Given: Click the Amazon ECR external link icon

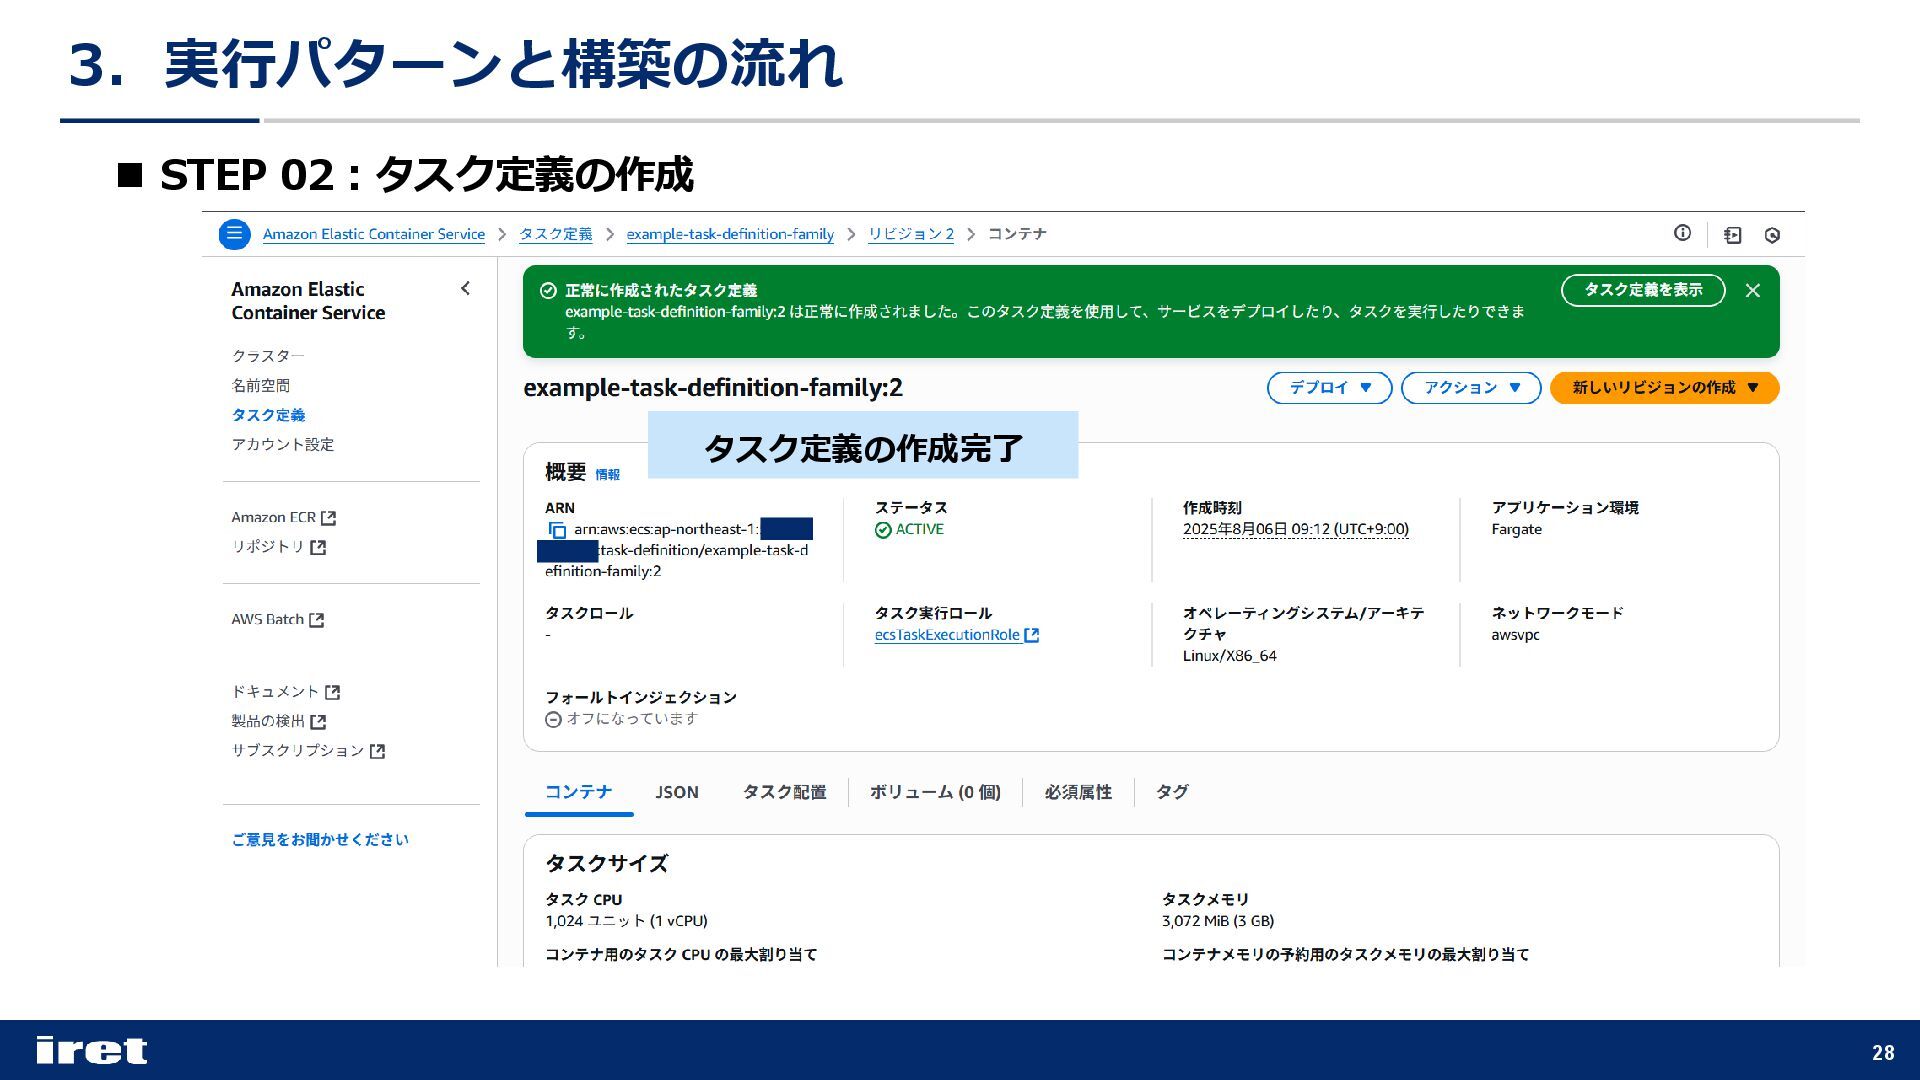Looking at the screenshot, I should click(328, 518).
